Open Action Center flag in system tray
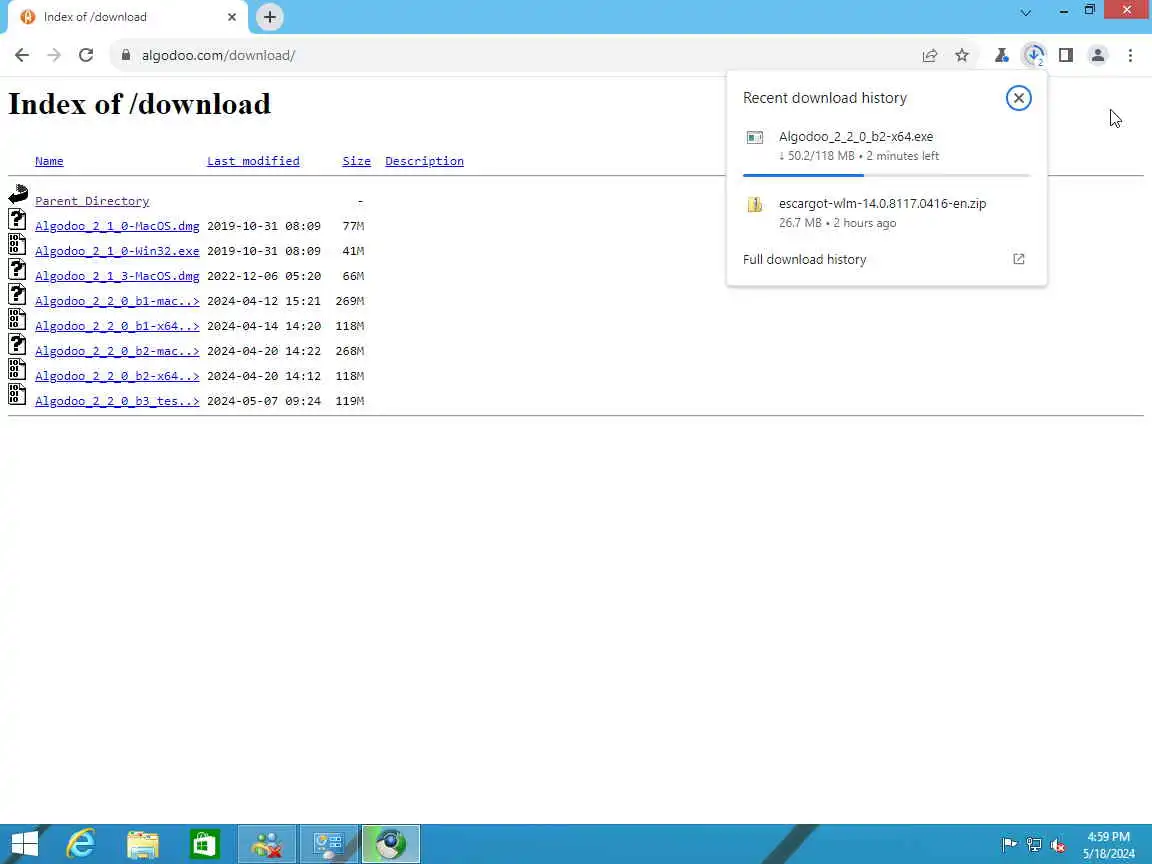The height and width of the screenshot is (864, 1152). tap(1009, 845)
